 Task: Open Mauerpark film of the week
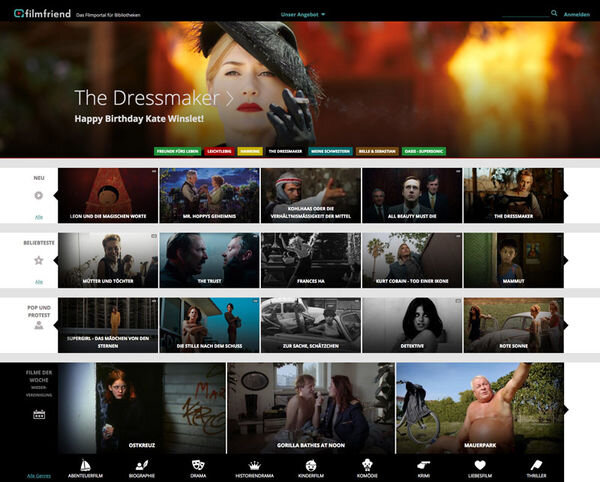coord(480,408)
